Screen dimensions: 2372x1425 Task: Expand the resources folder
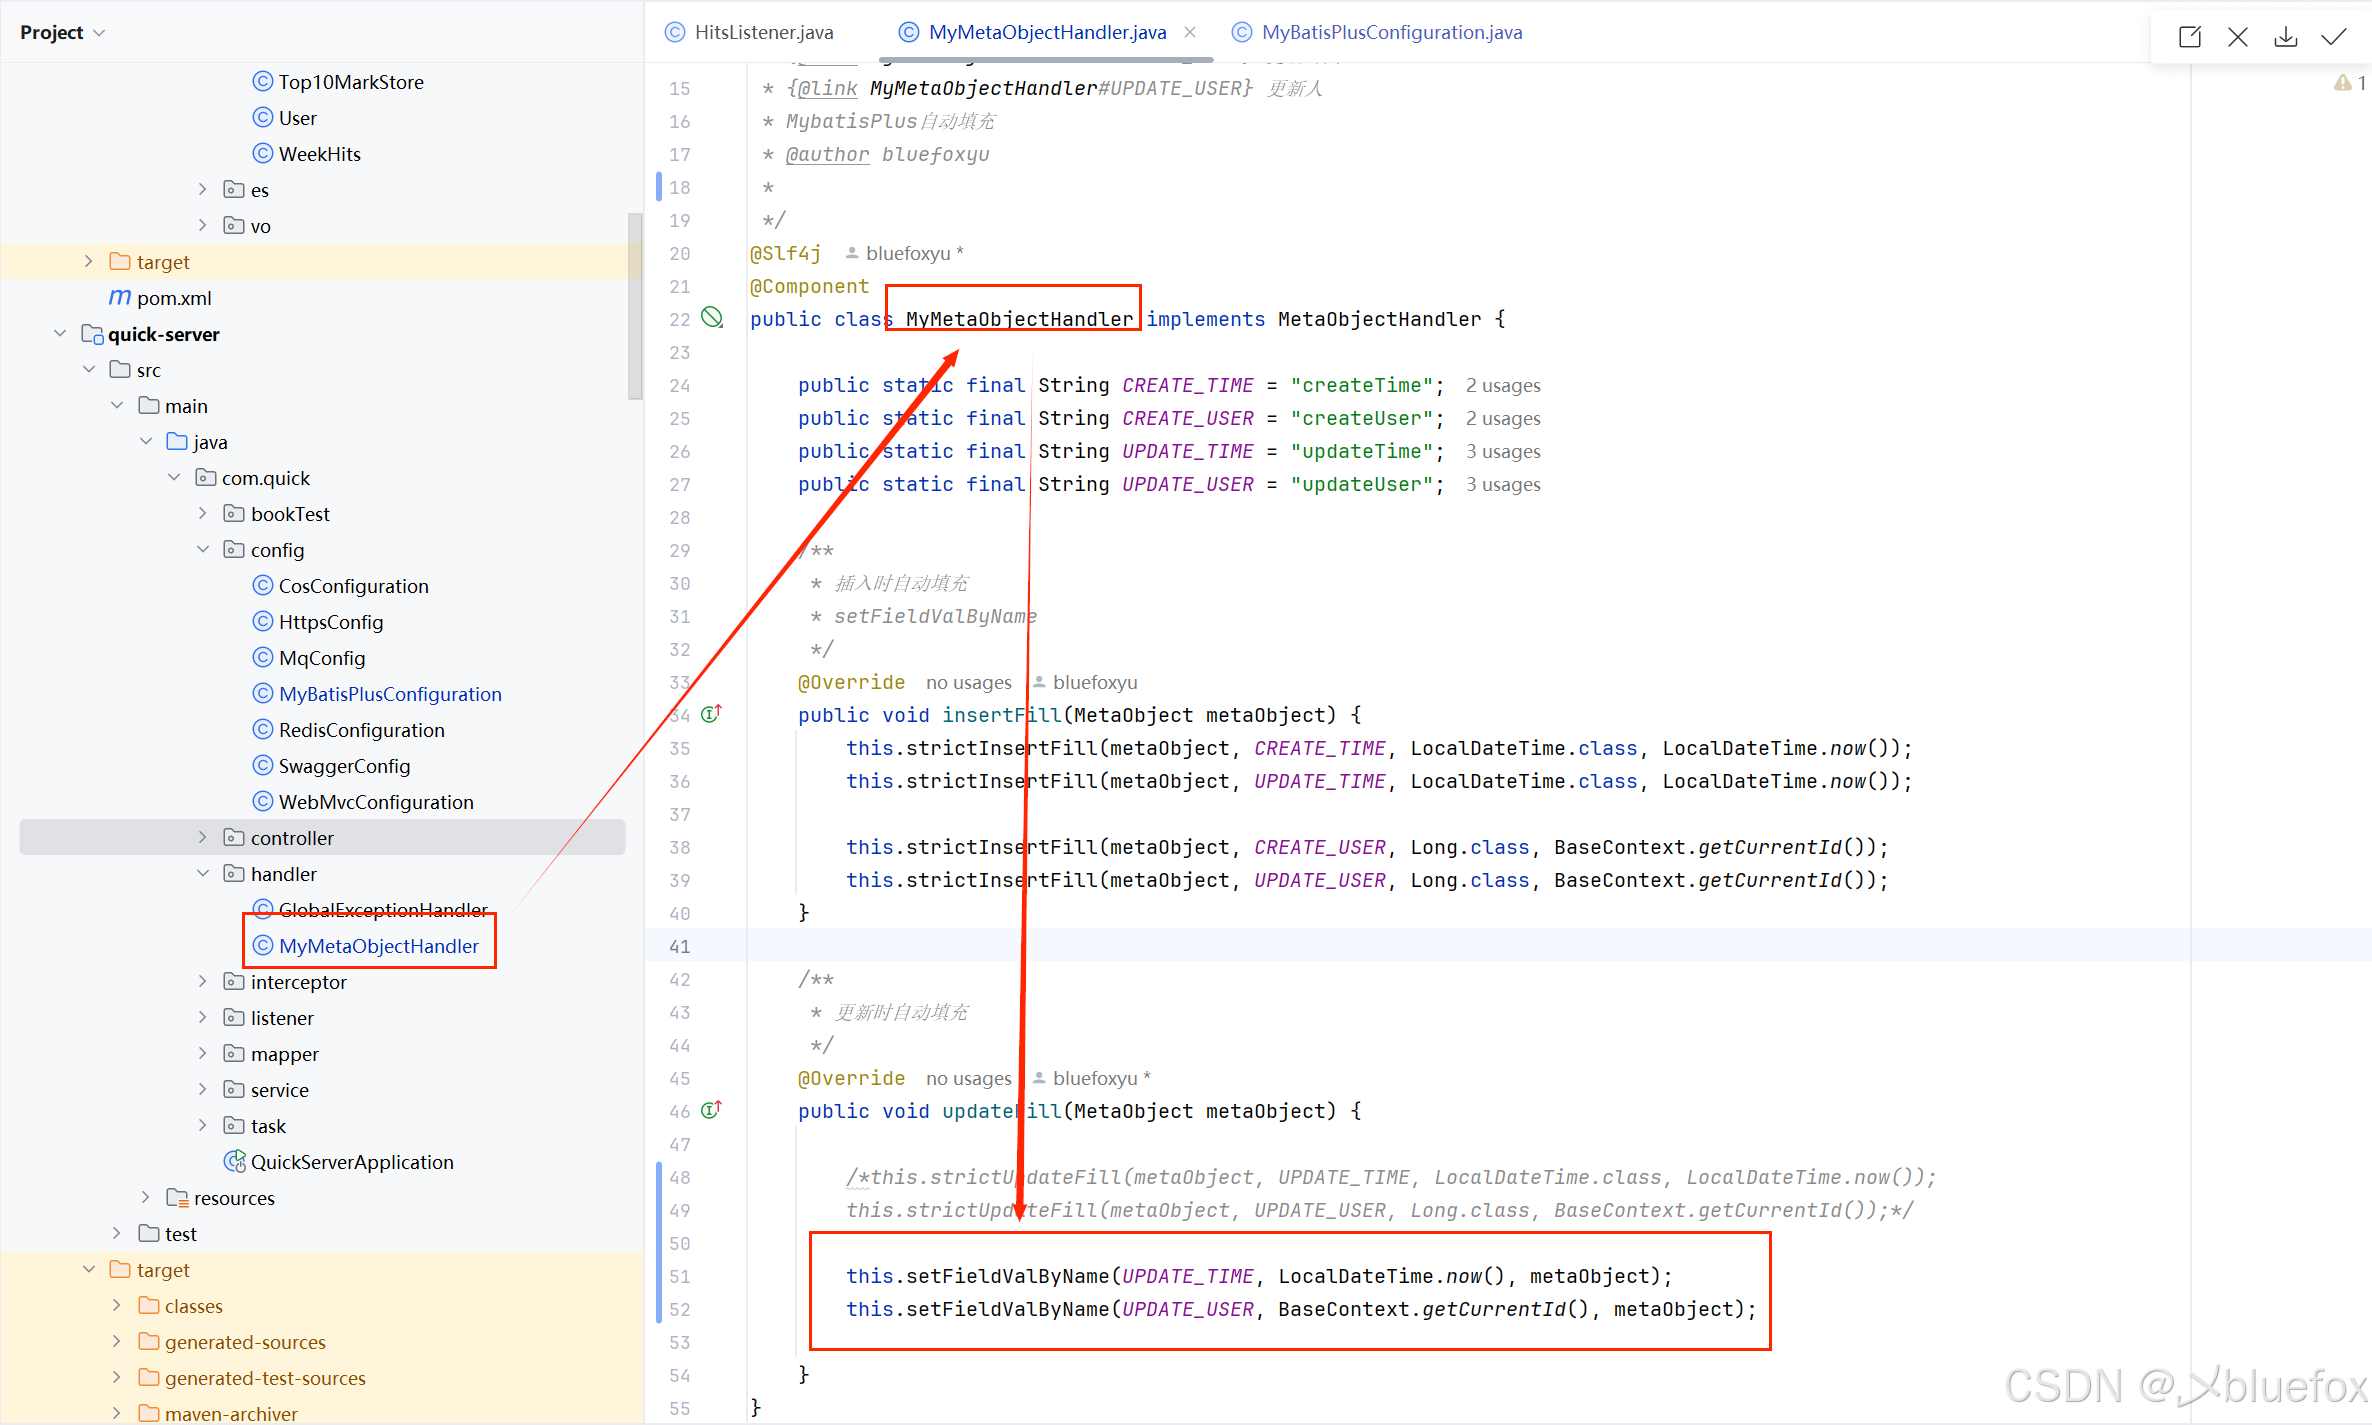[x=146, y=1197]
